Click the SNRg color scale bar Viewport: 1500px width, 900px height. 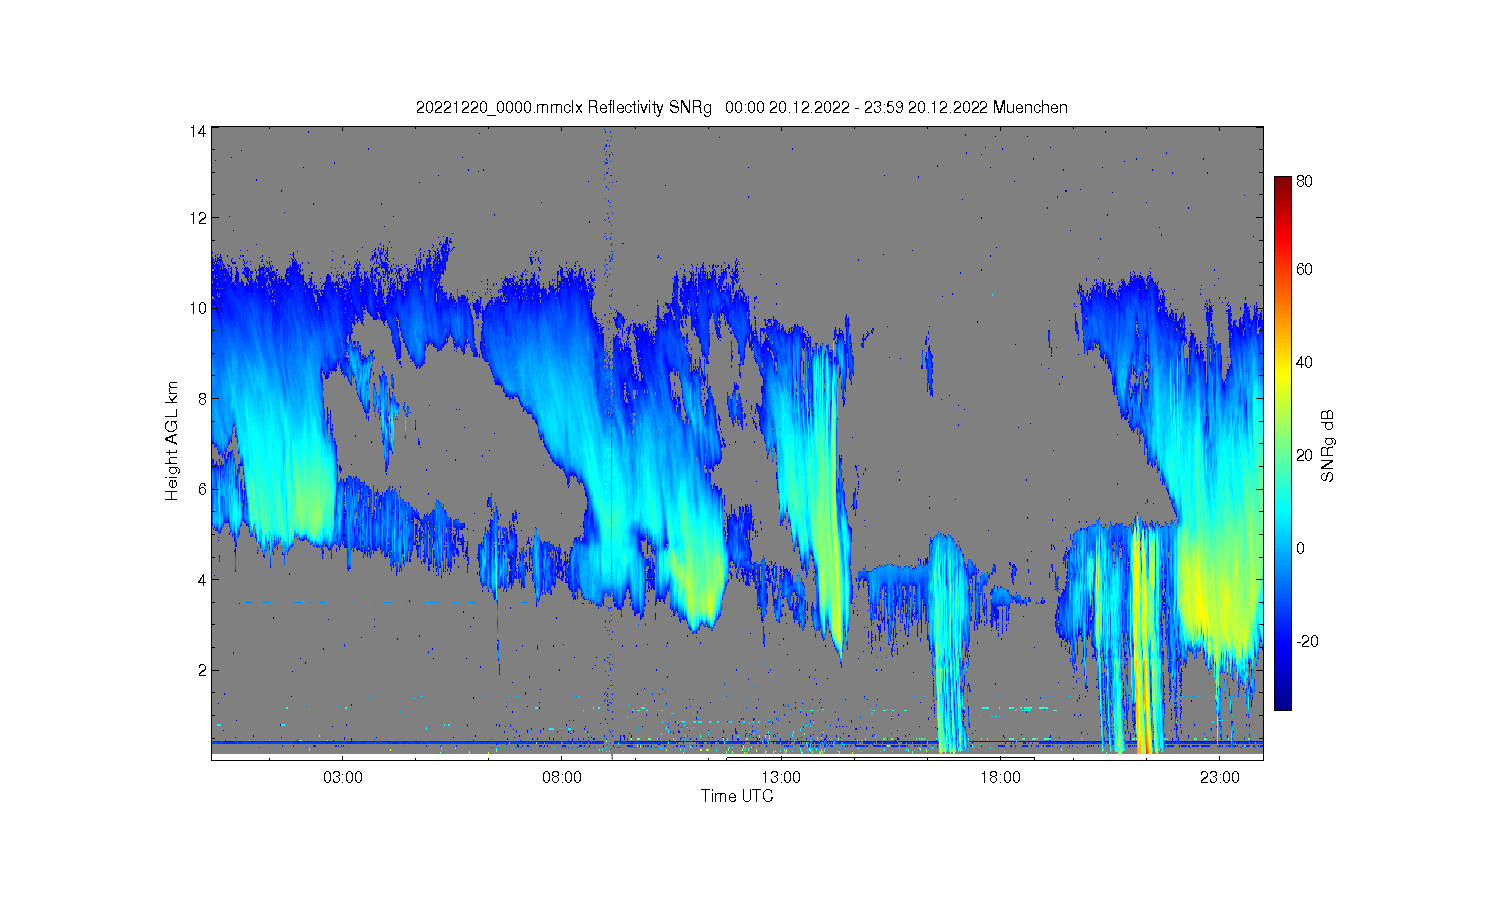[x=1283, y=443]
